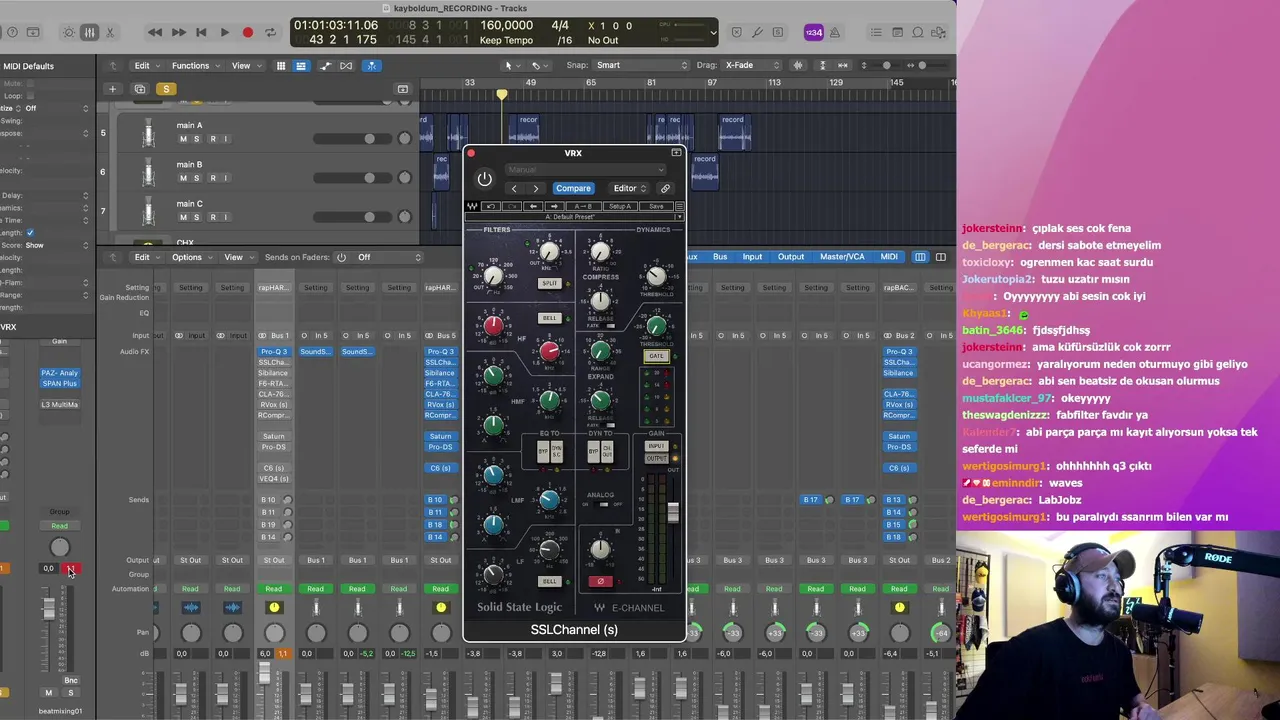Toggle Cycle mode in transport bar

(x=270, y=33)
